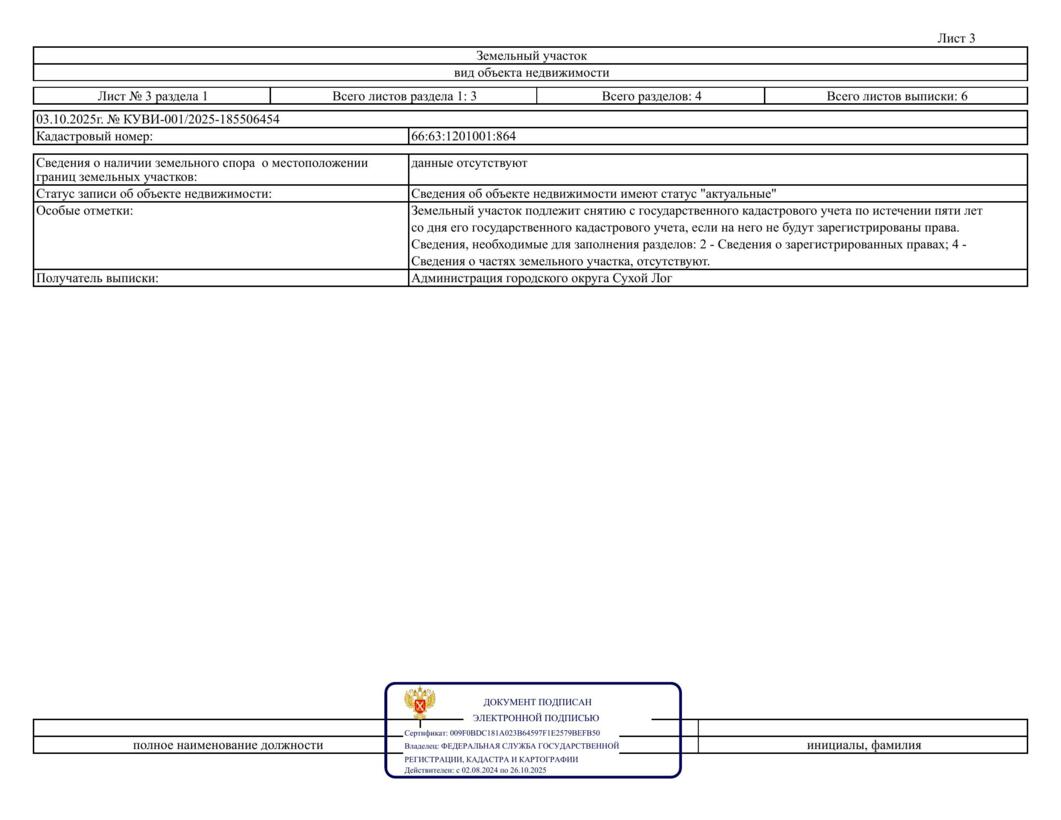Click the 'Лист № 3 раздела 1' cell
The image size is (1061, 820).
[152, 97]
